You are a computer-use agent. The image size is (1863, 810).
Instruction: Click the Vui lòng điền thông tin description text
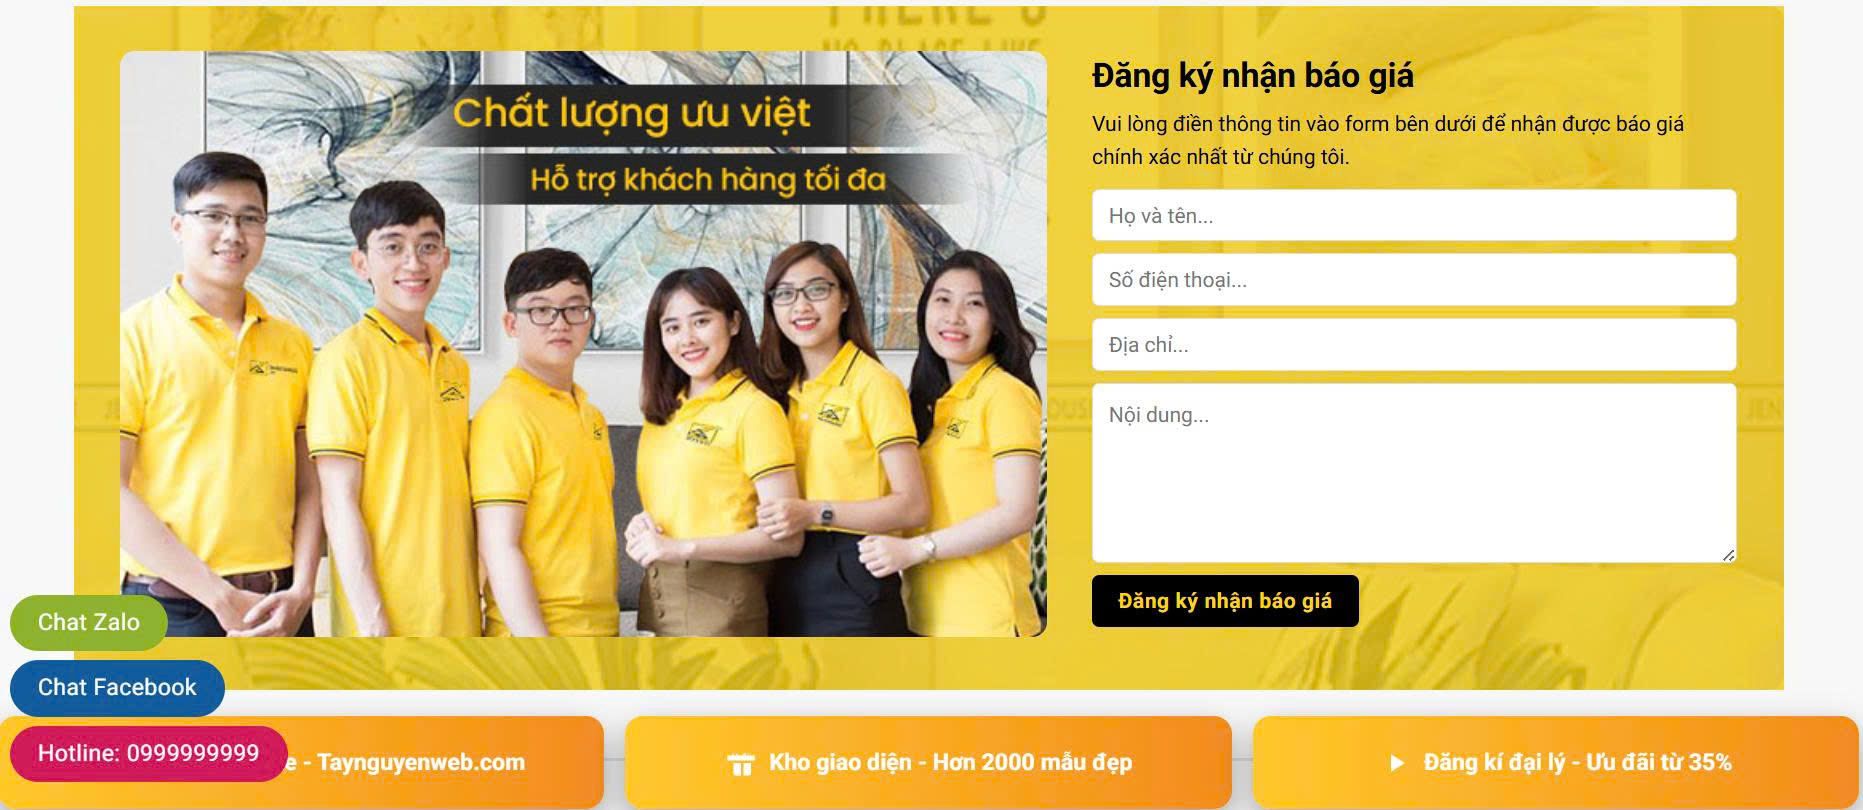[x=1388, y=140]
